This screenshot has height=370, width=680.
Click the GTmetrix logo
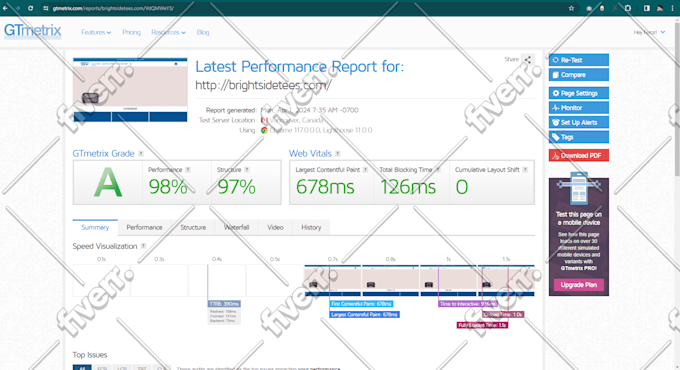[x=33, y=31]
